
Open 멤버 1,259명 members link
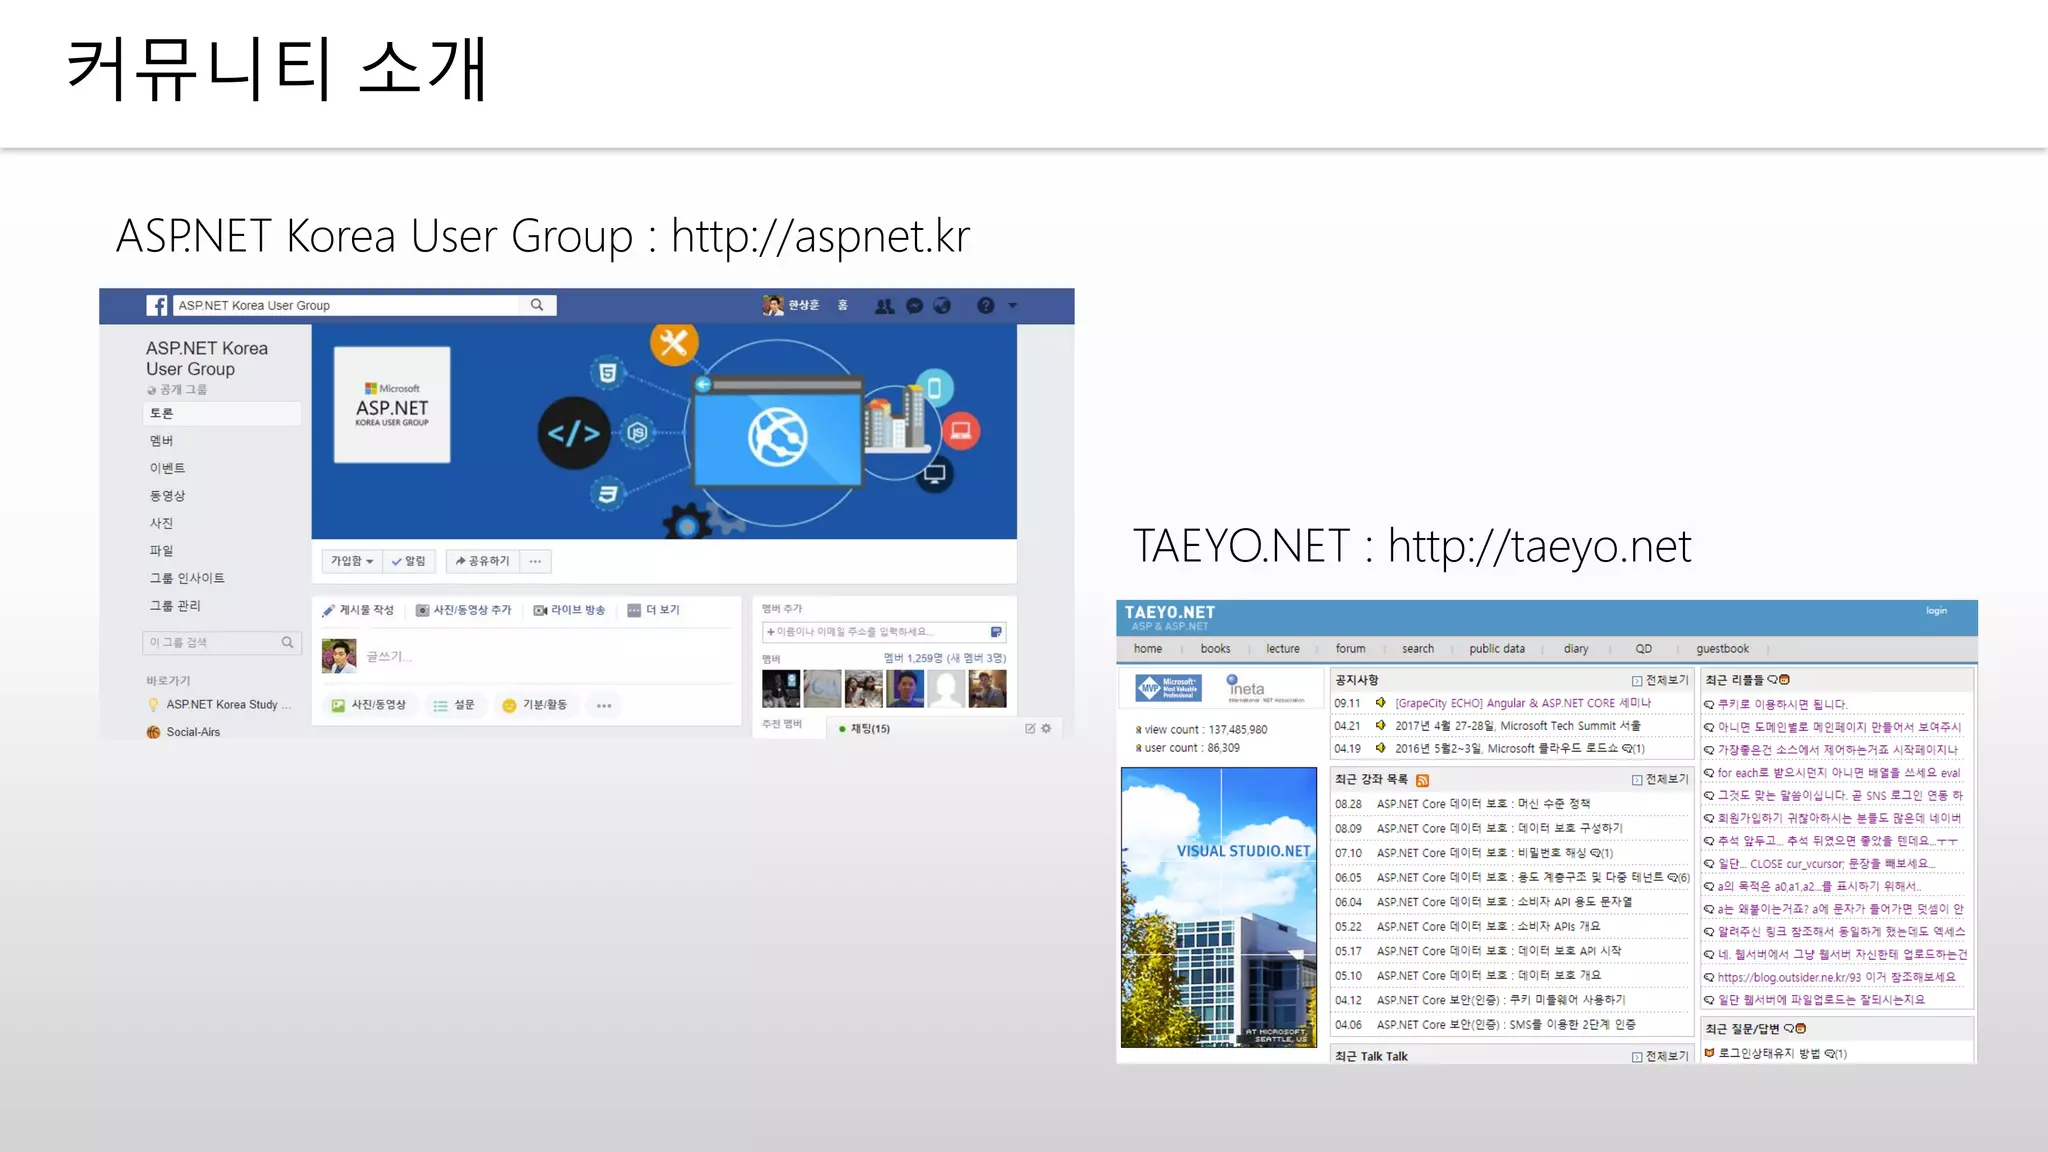(944, 658)
